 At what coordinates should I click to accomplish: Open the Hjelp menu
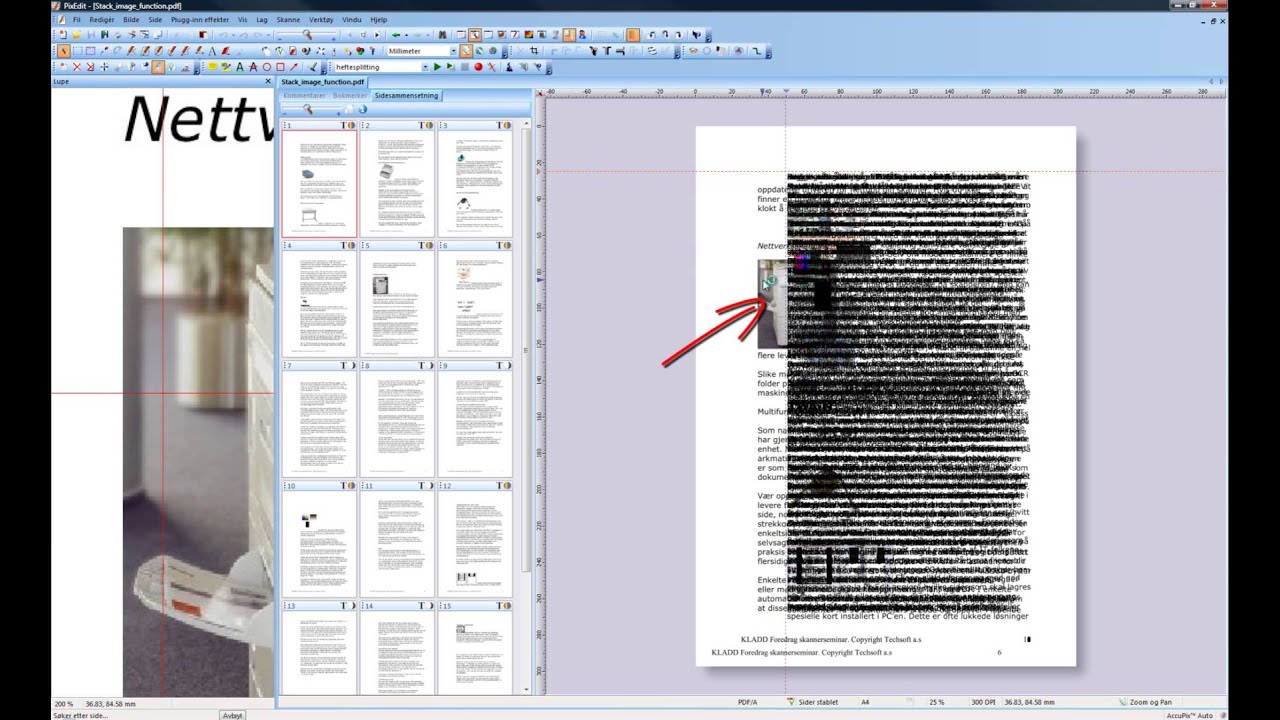point(378,19)
